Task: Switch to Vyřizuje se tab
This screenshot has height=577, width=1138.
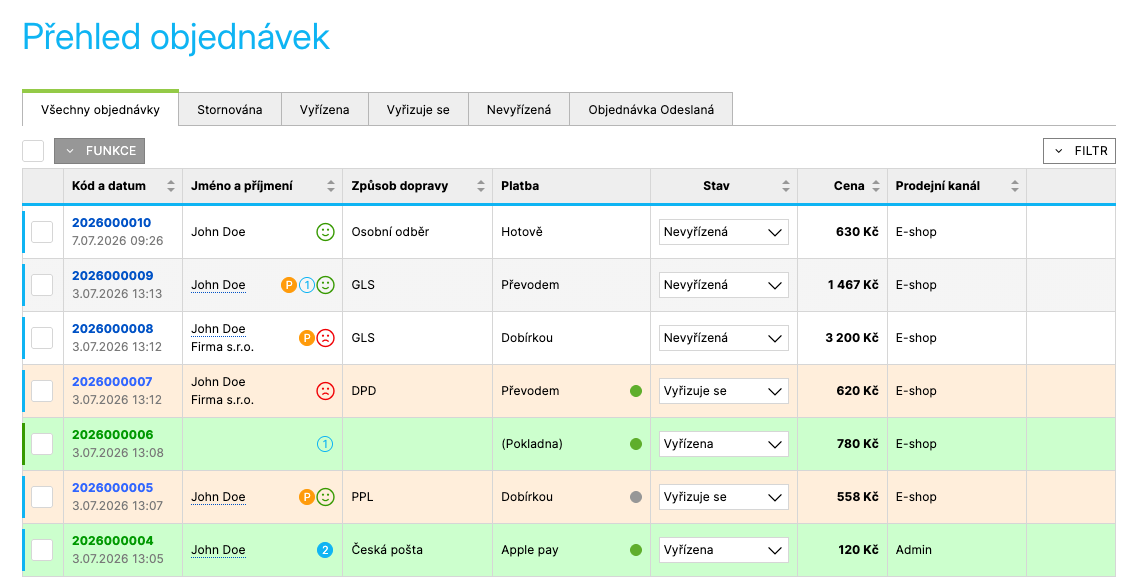Action: 418,110
